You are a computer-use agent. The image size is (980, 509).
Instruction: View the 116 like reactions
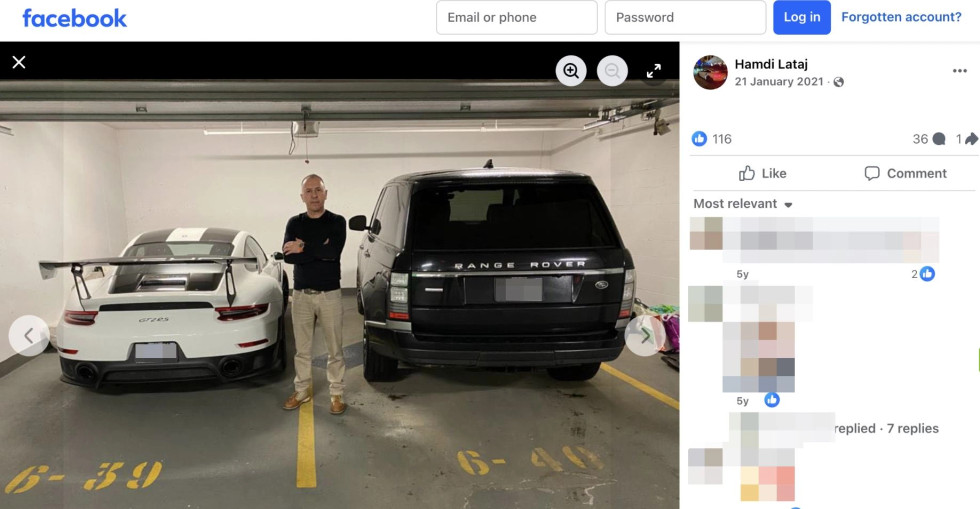[712, 139]
